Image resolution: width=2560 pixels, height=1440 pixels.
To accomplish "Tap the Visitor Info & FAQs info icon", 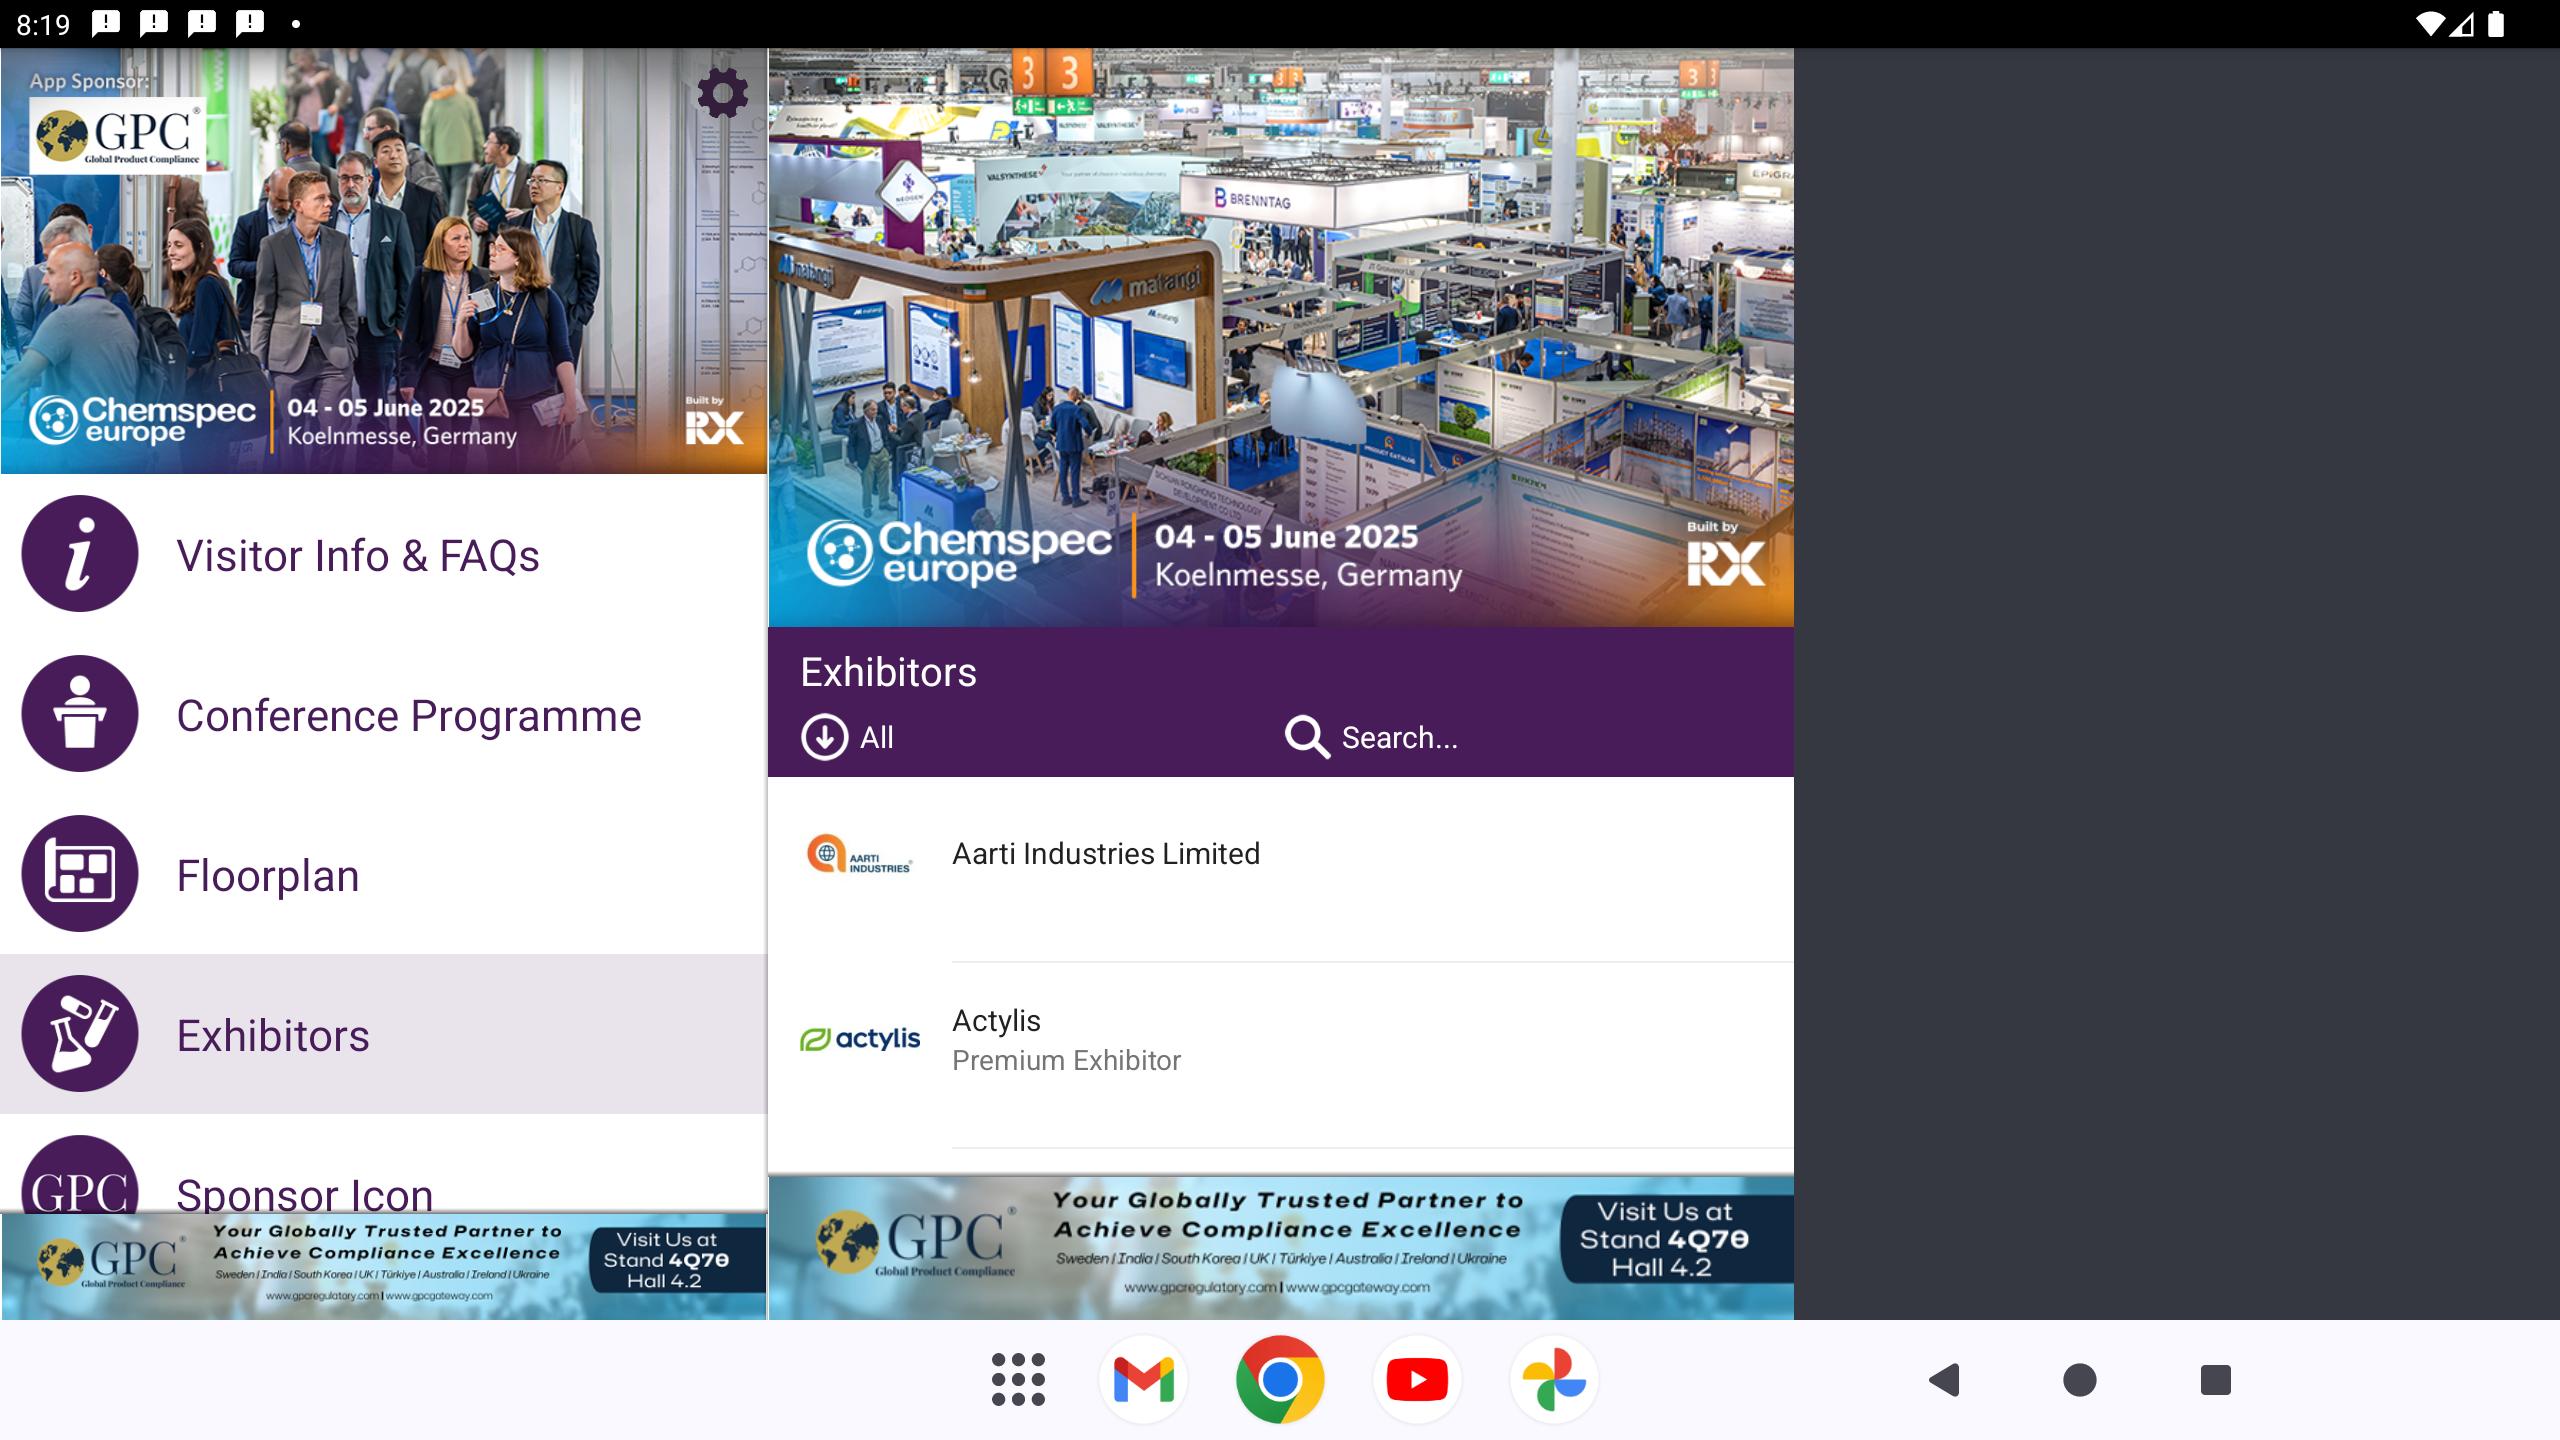I will click(80, 553).
